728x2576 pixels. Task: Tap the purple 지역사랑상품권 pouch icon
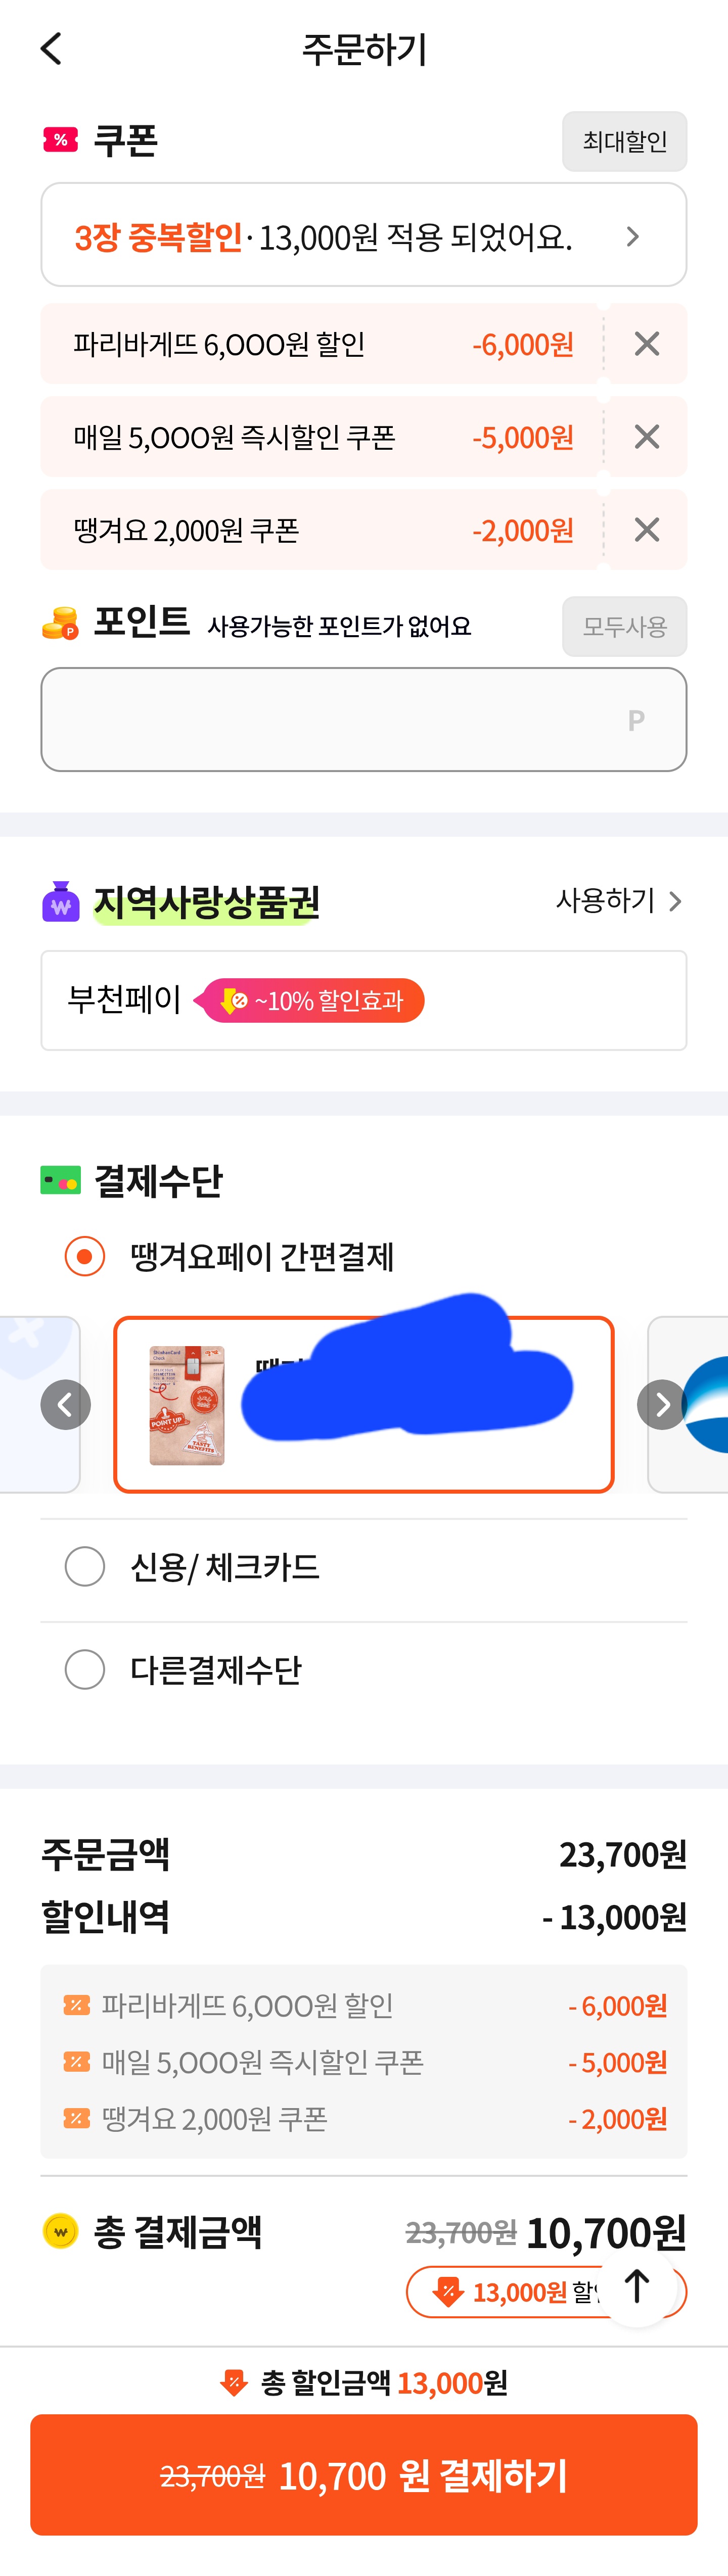(61, 902)
